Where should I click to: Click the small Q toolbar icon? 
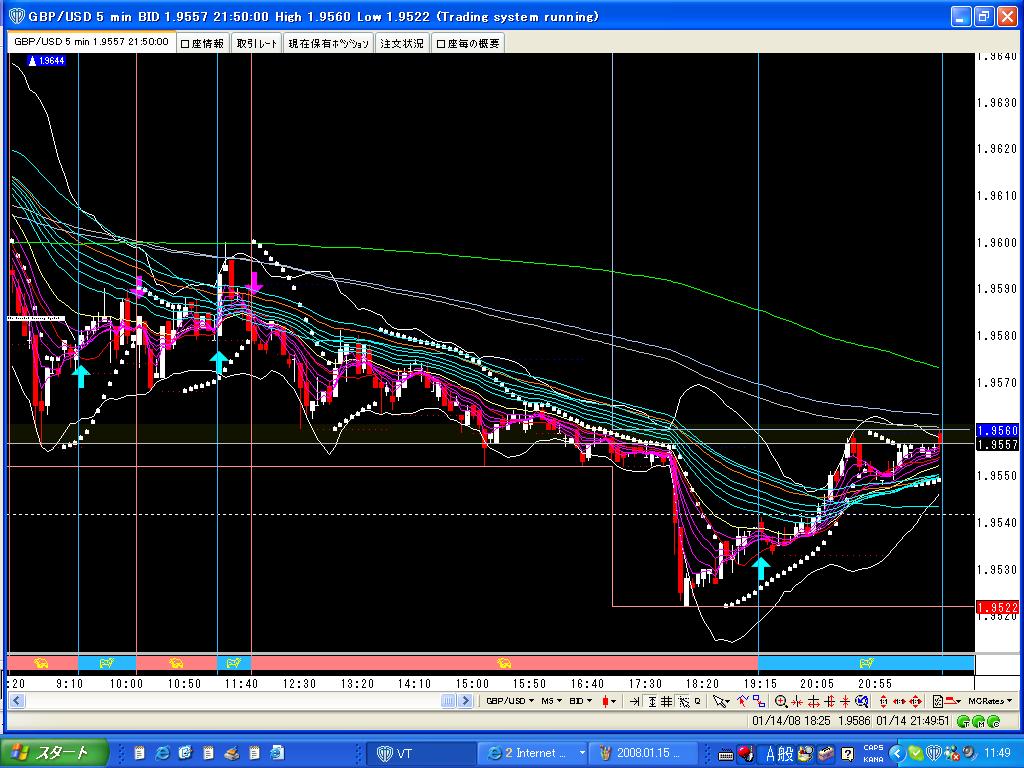click(x=697, y=701)
